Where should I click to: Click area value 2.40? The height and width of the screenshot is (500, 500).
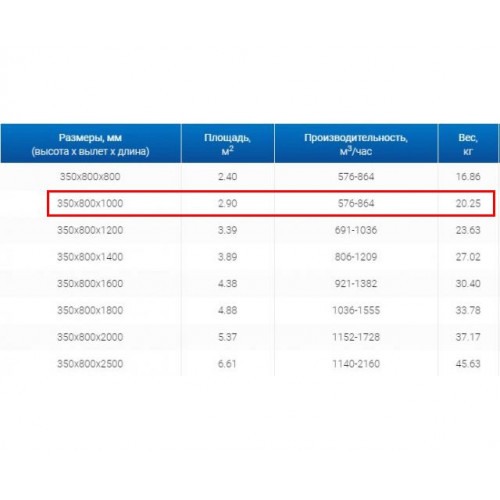coord(228,177)
